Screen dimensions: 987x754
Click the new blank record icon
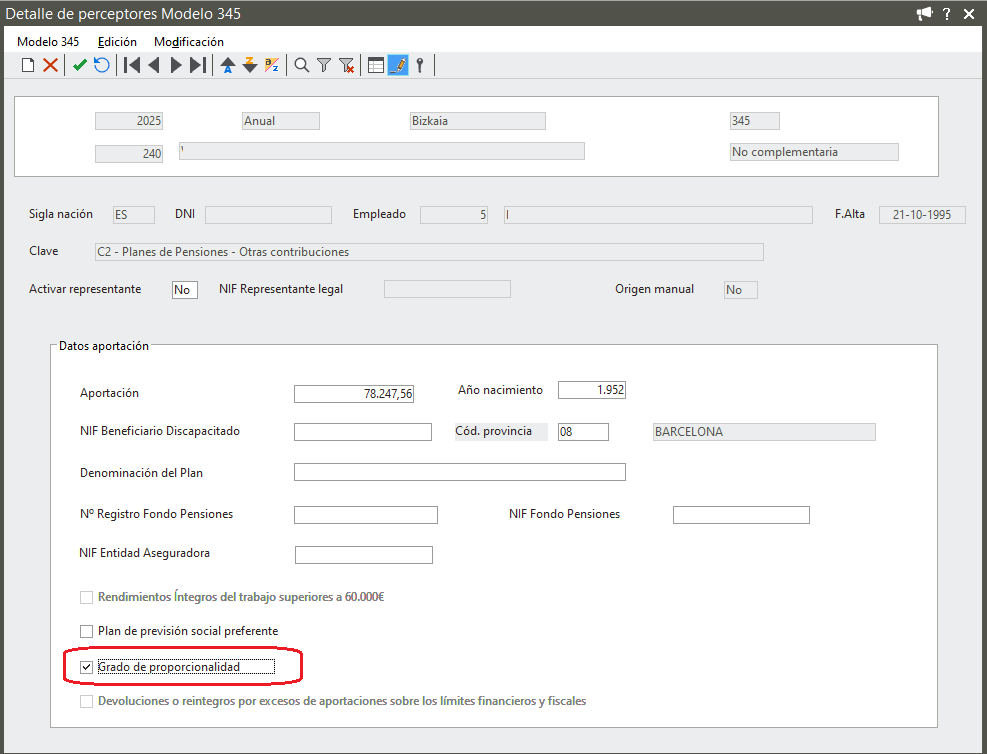pyautogui.click(x=28, y=65)
